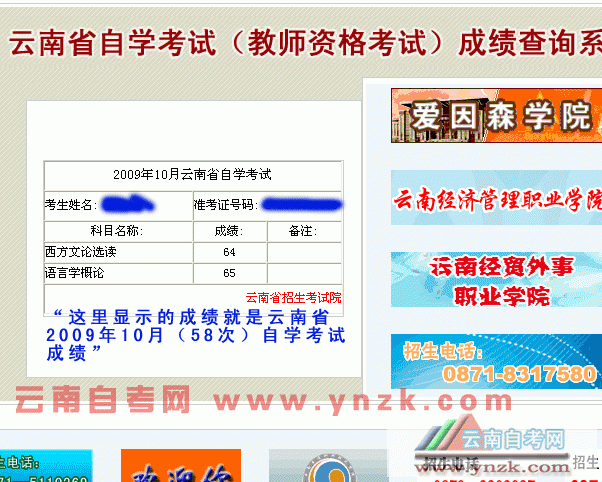
Task: Open the 云南经济管理职业学院 banner
Action: pos(497,198)
